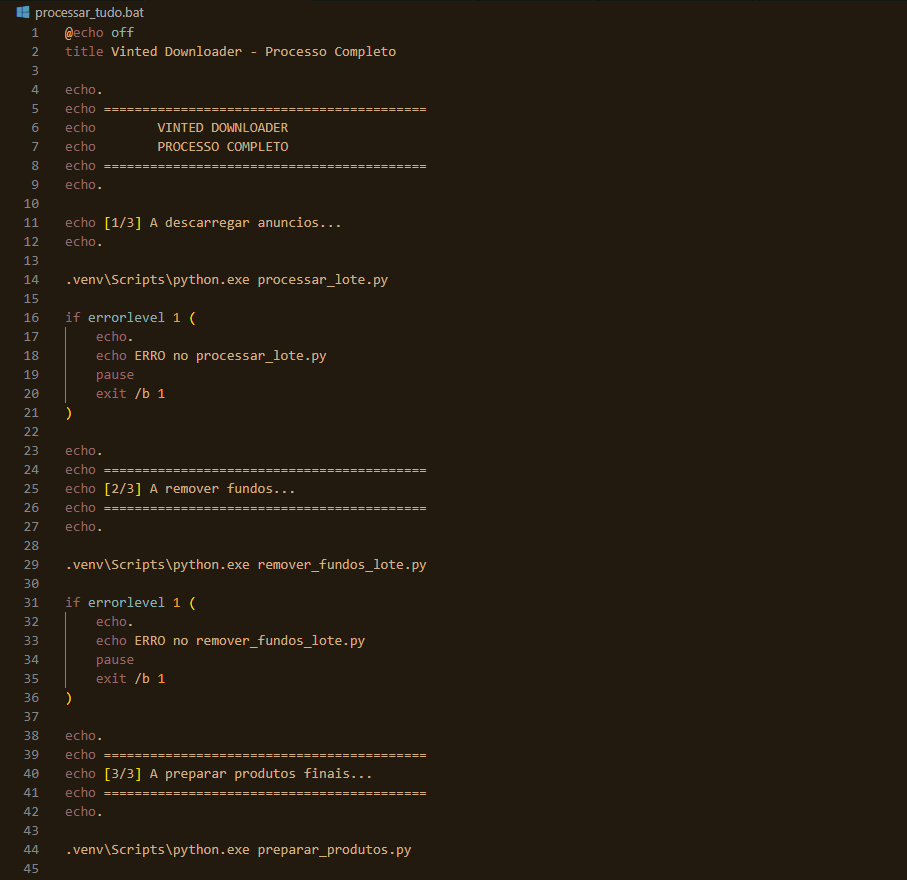Viewport: 907px width, 880px height.
Task: Click the 'echo.' on line 27
Action: point(84,527)
